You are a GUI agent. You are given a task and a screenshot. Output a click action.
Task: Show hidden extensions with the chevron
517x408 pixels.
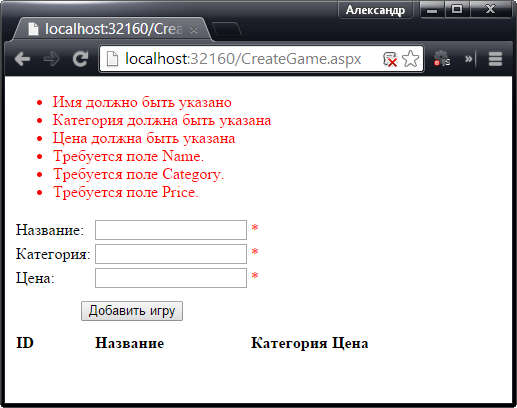pyautogui.click(x=468, y=59)
